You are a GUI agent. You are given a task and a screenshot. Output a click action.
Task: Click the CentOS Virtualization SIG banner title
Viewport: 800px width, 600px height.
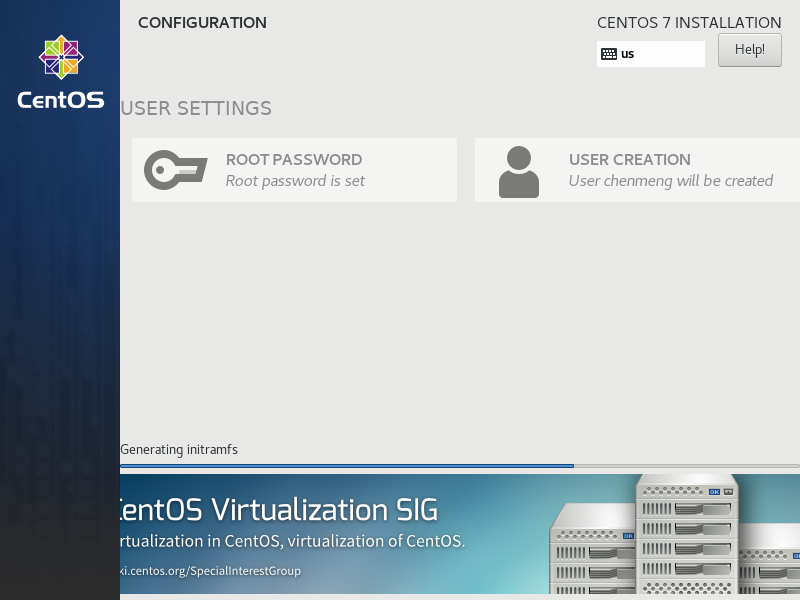tap(280, 510)
